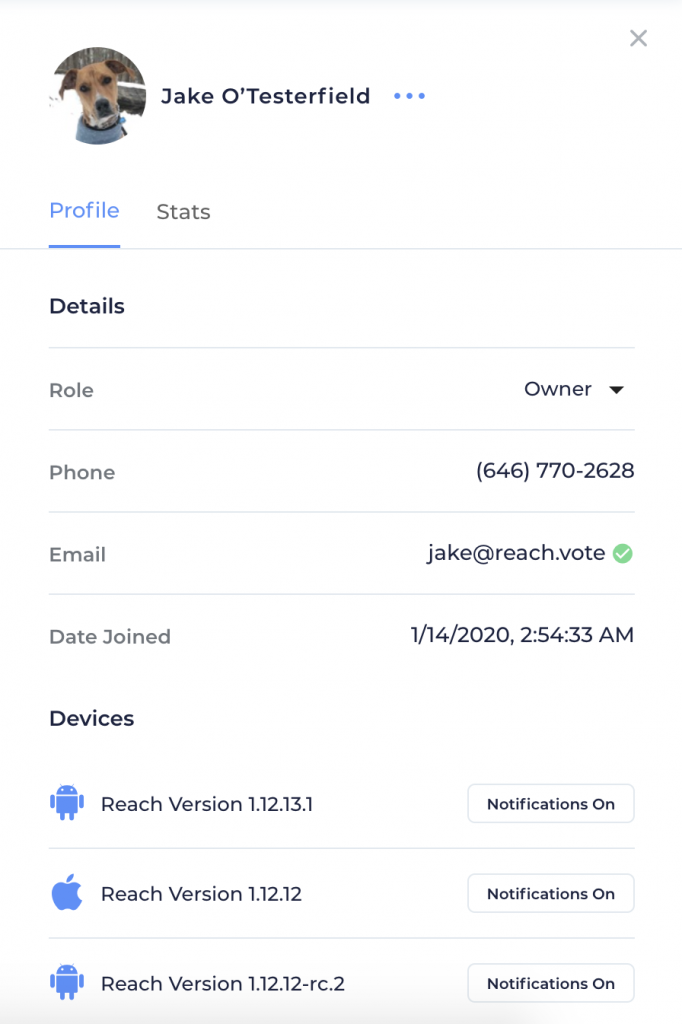Screen dimensions: 682x1024
Task: Click the jake@reach.vote email address
Action: [x=516, y=553]
